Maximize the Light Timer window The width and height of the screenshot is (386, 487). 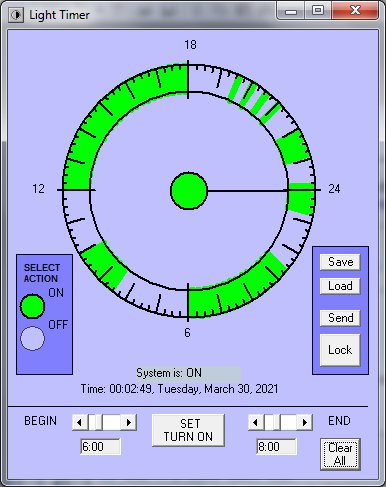tap(318, 11)
